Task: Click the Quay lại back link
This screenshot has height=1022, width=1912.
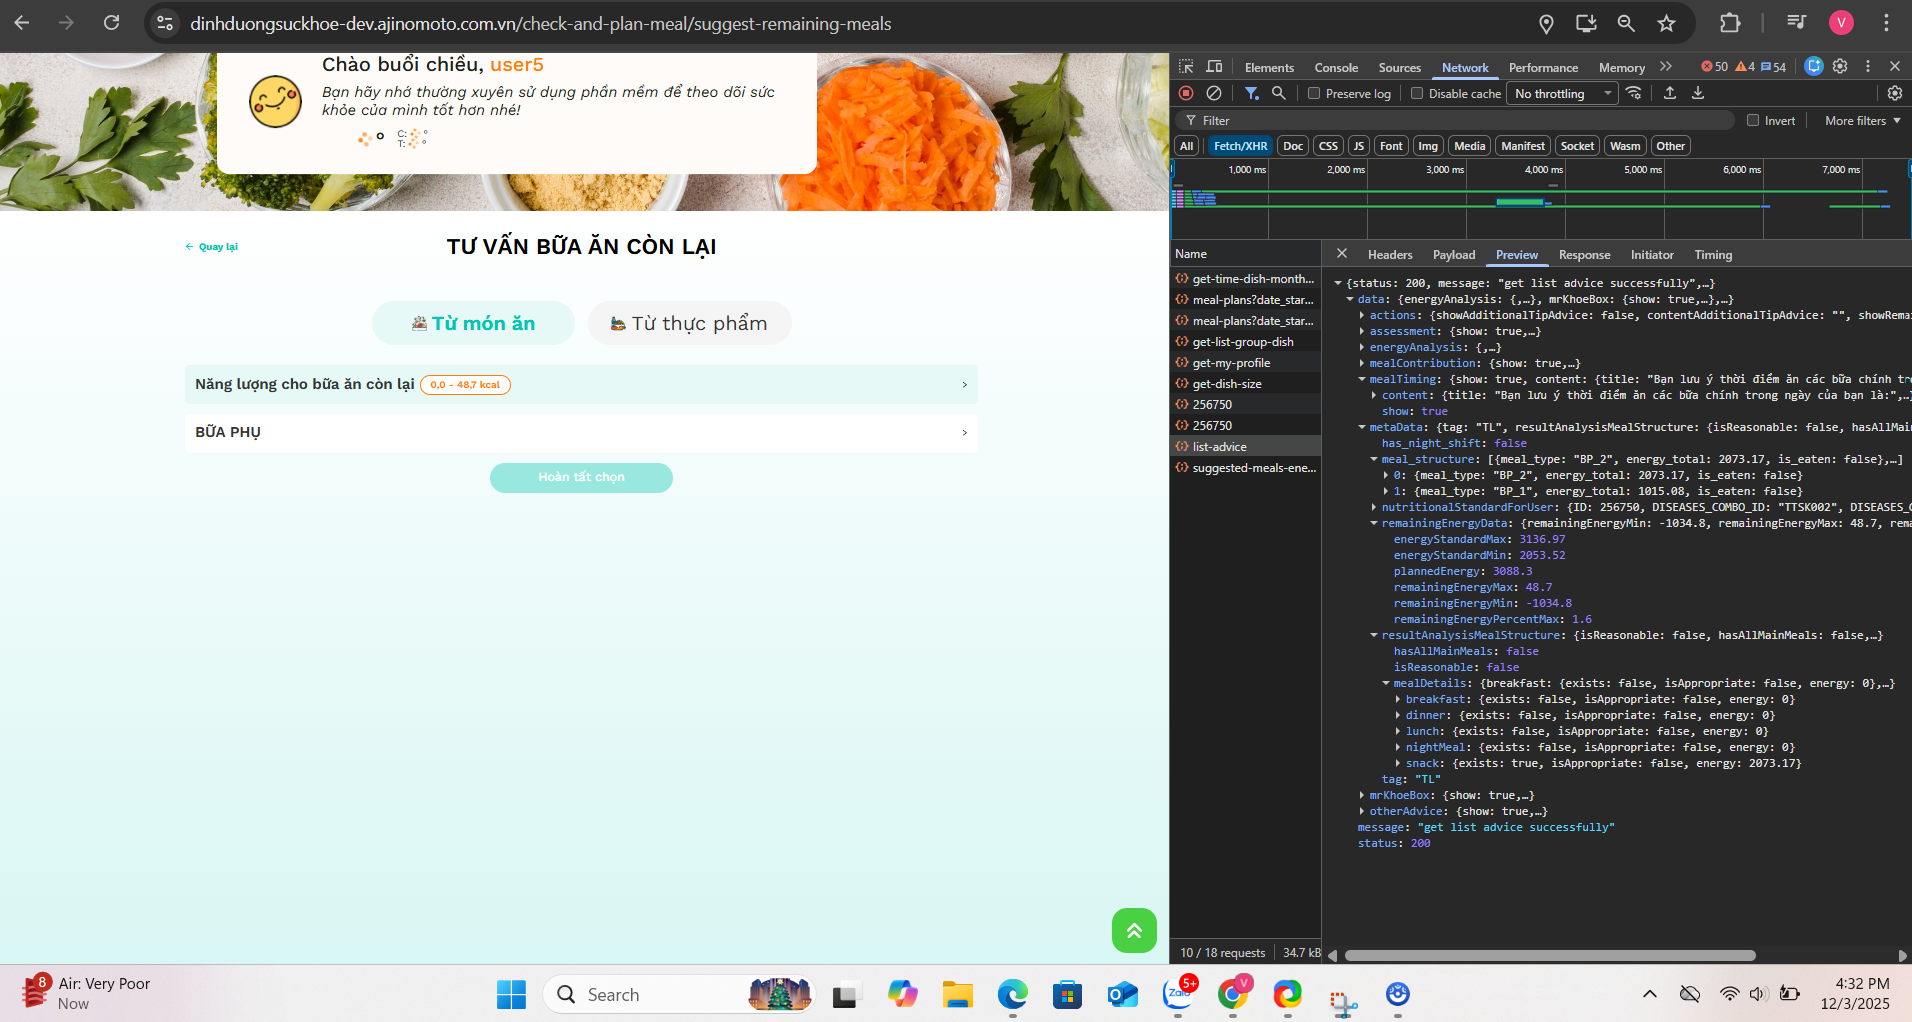Action: click(x=212, y=247)
